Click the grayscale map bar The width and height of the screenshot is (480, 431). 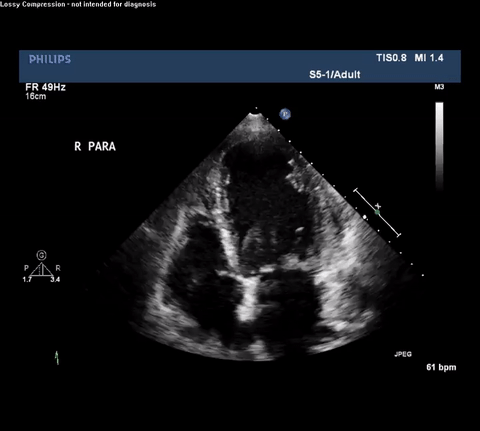(x=439, y=146)
